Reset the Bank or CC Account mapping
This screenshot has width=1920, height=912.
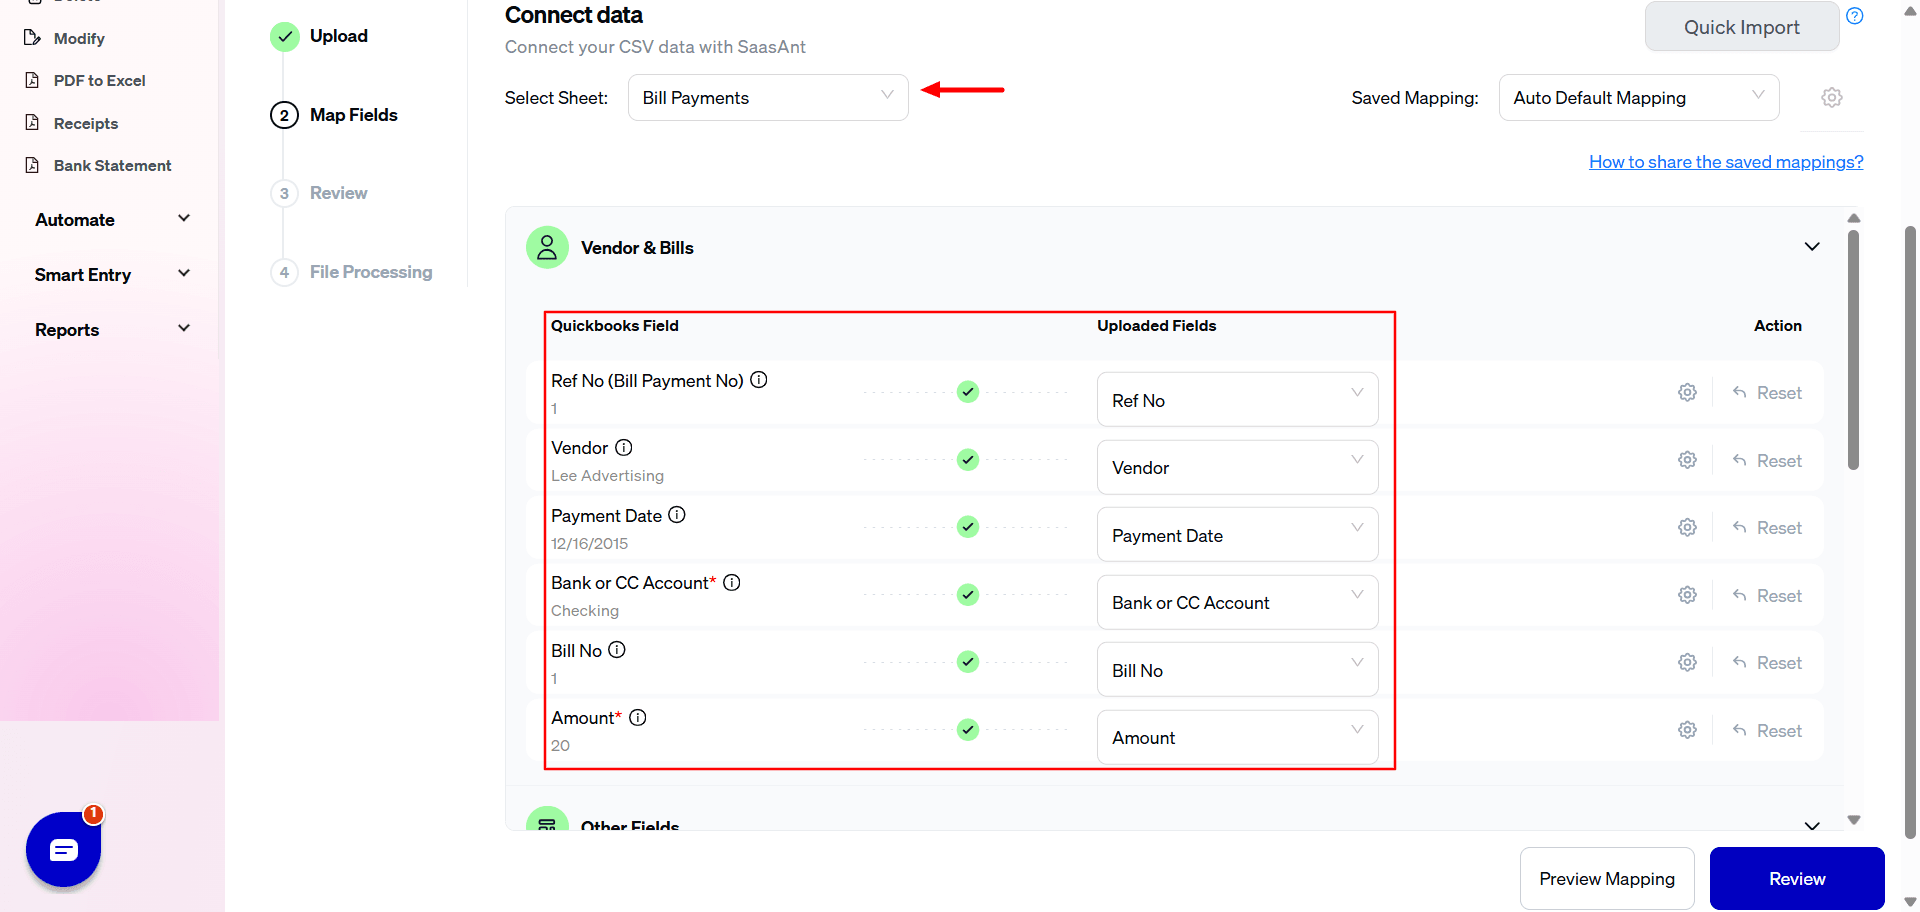pyautogui.click(x=1767, y=596)
